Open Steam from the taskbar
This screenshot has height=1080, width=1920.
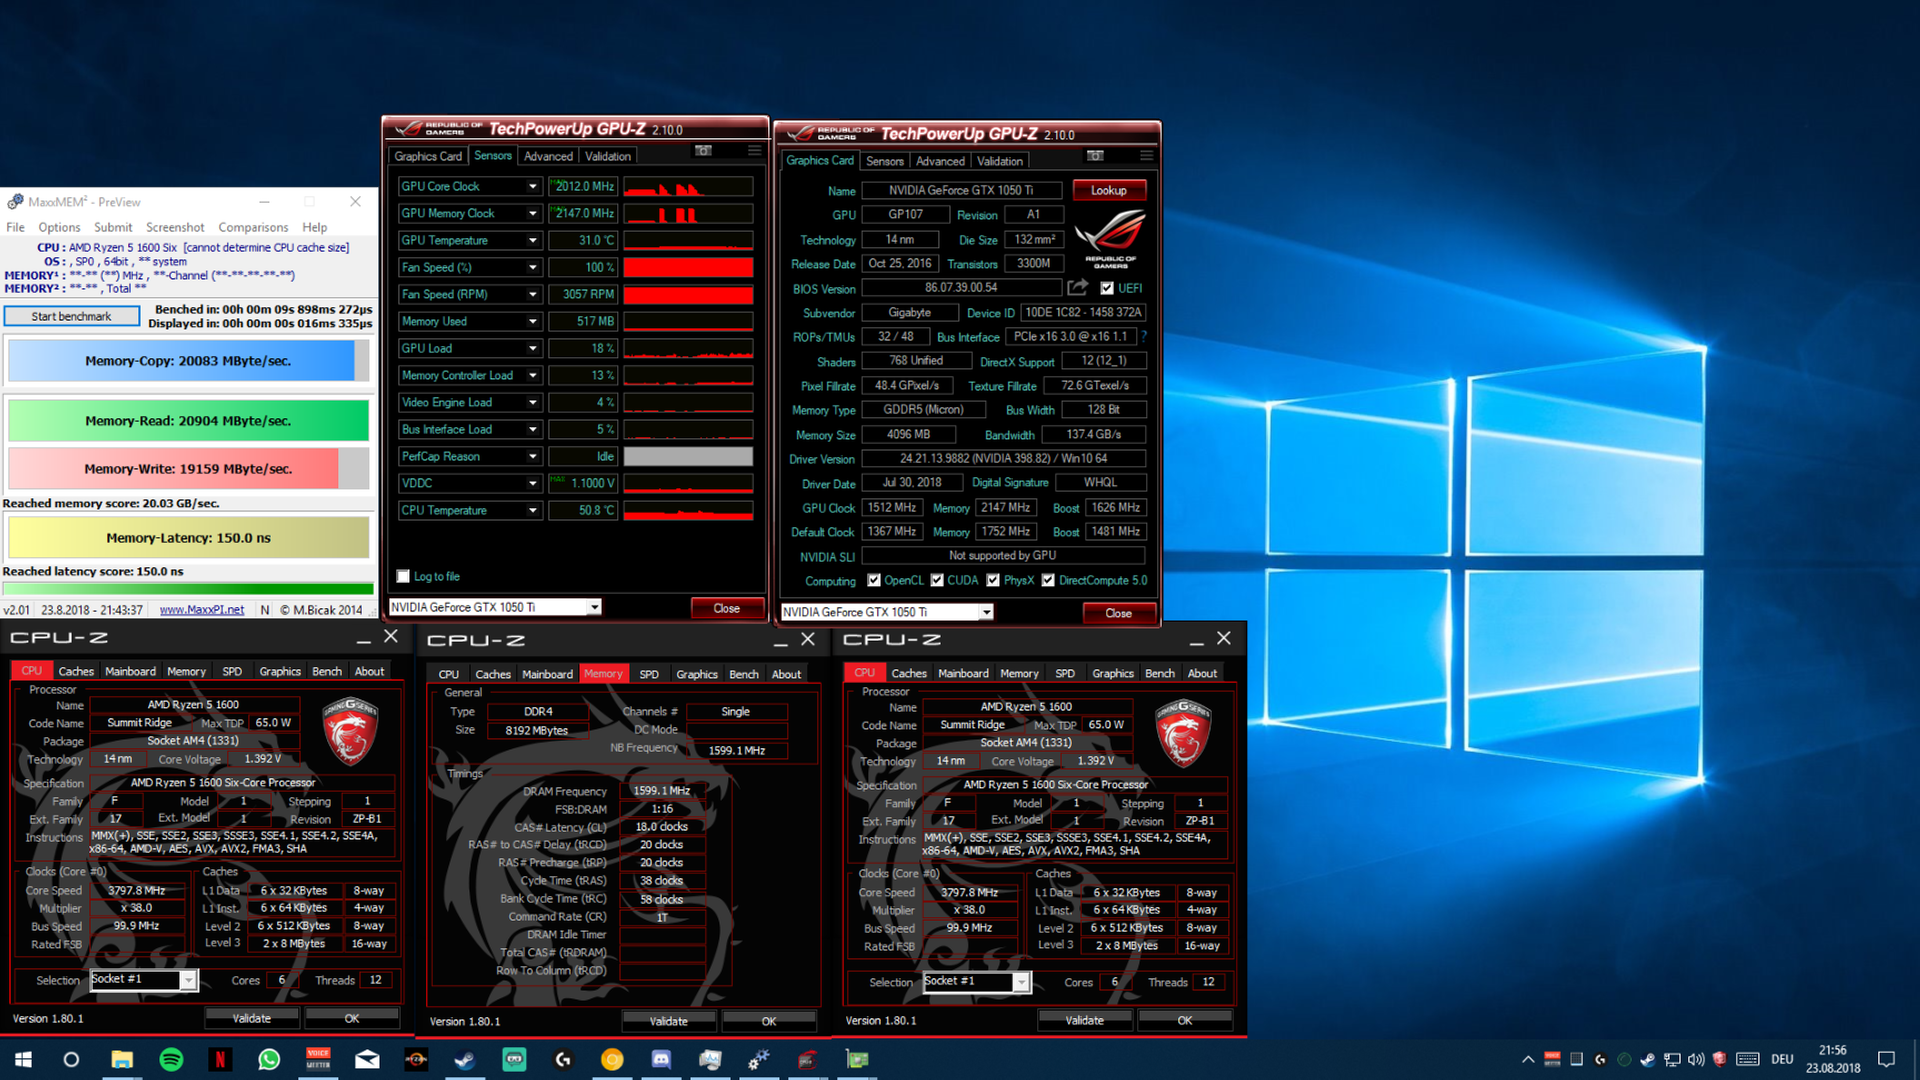point(465,1059)
